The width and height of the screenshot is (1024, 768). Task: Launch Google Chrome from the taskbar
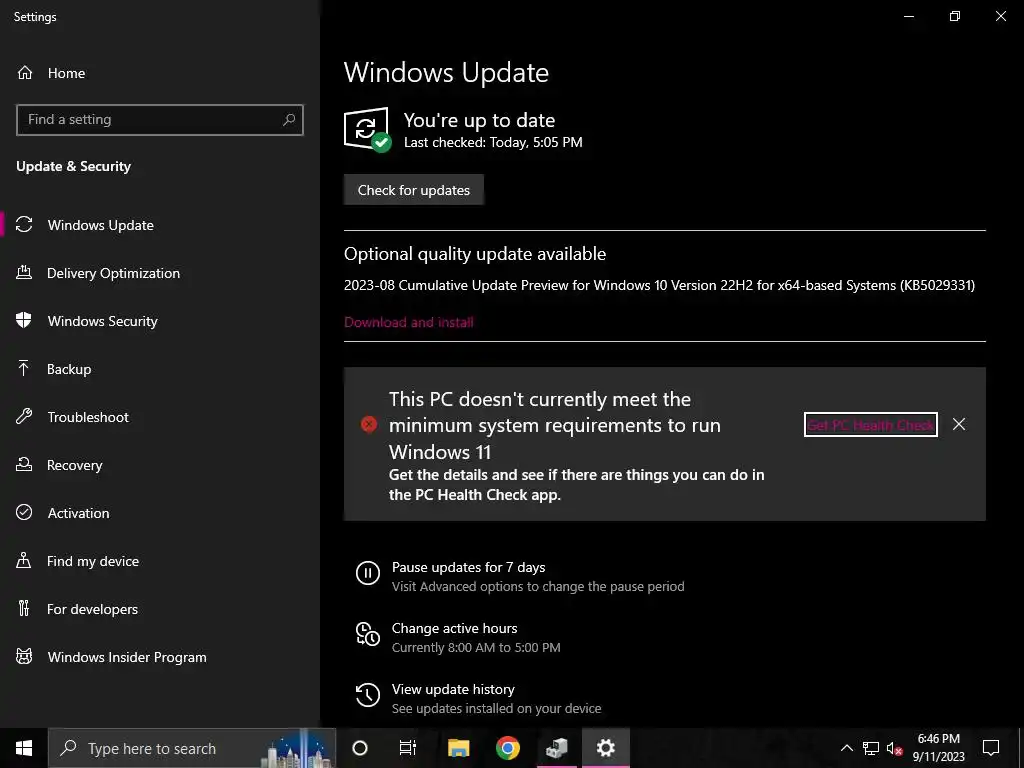(507, 748)
